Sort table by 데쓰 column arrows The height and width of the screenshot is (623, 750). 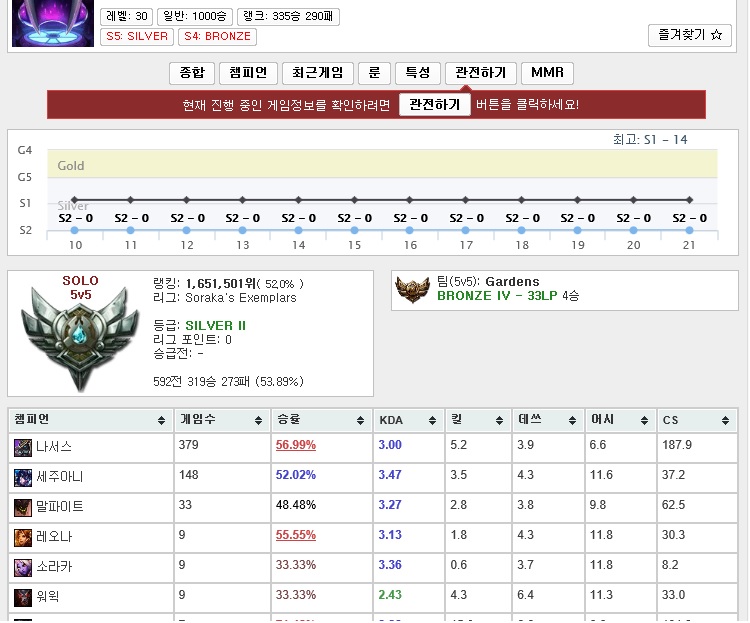point(572,421)
